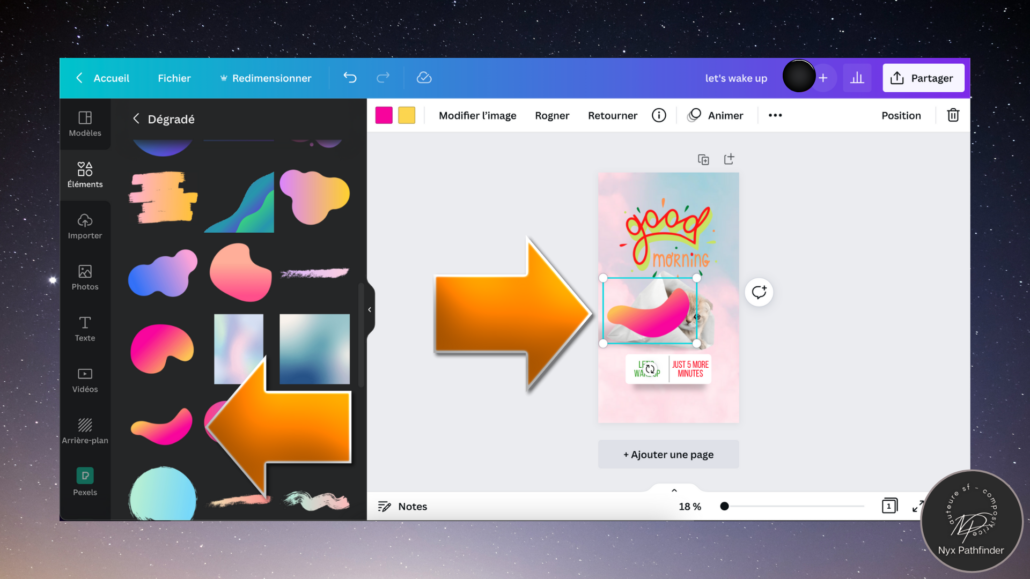The width and height of the screenshot is (1030, 579).
Task: Select the blue-purple cloud blob gradient element
Action: point(163,273)
